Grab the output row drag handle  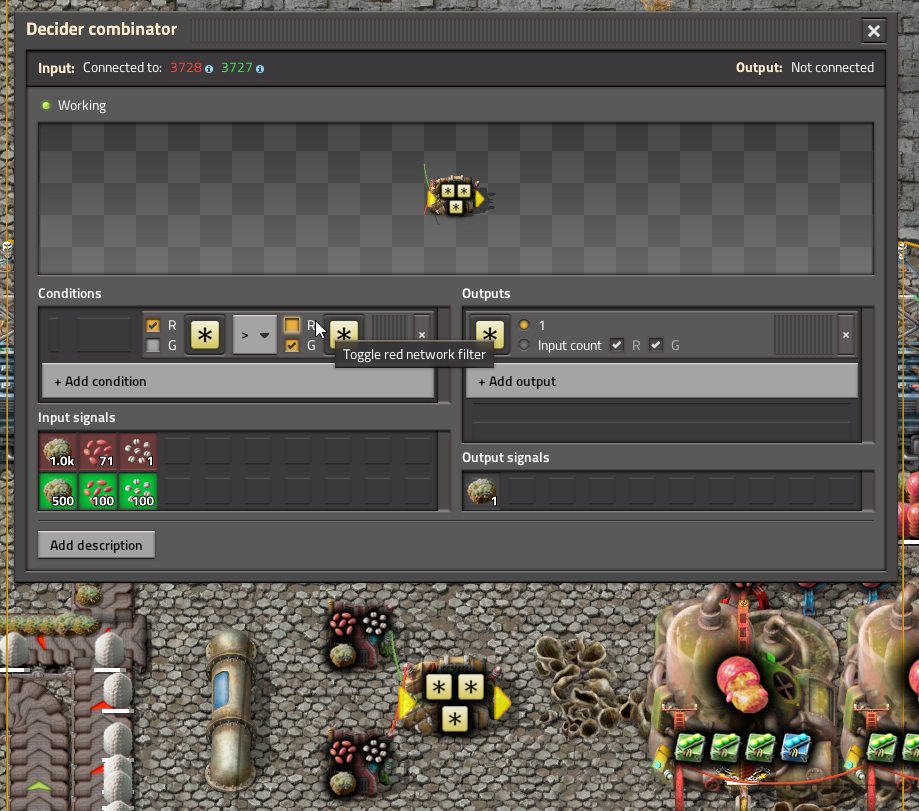(x=803, y=335)
